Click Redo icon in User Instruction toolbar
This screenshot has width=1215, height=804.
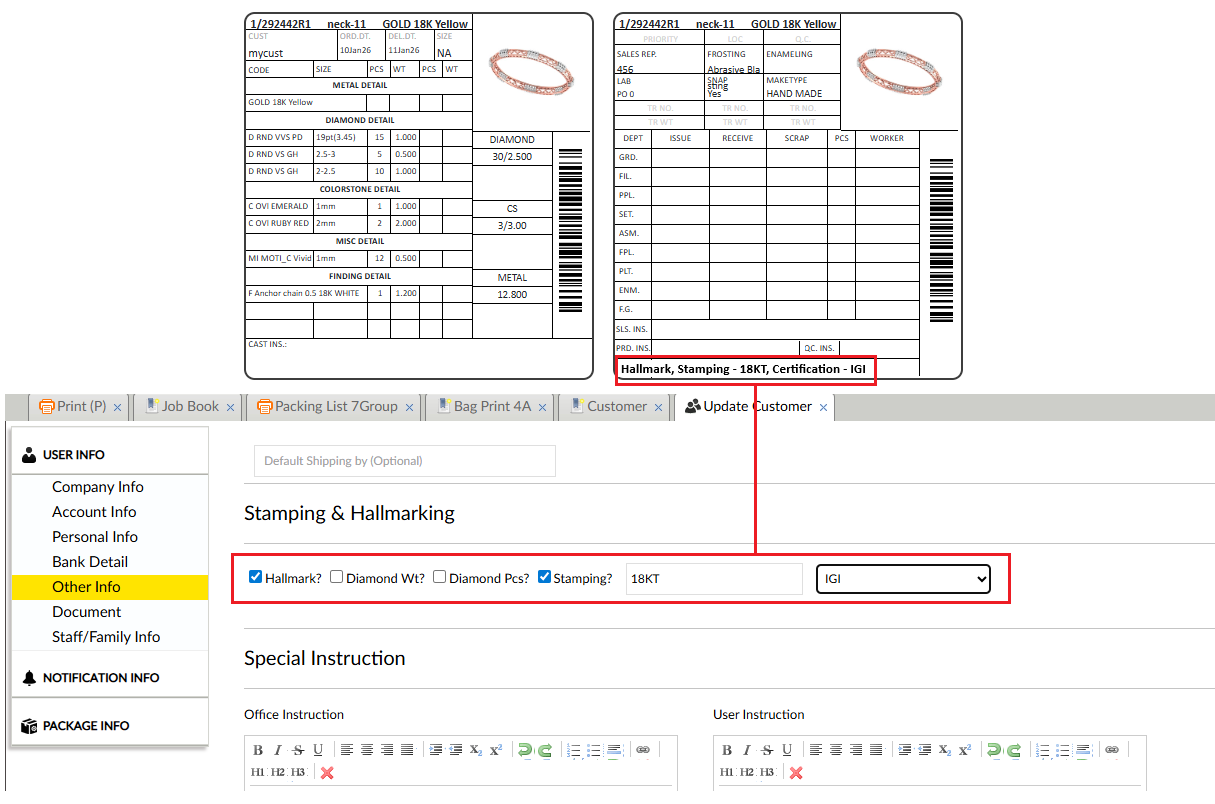(x=1013, y=750)
